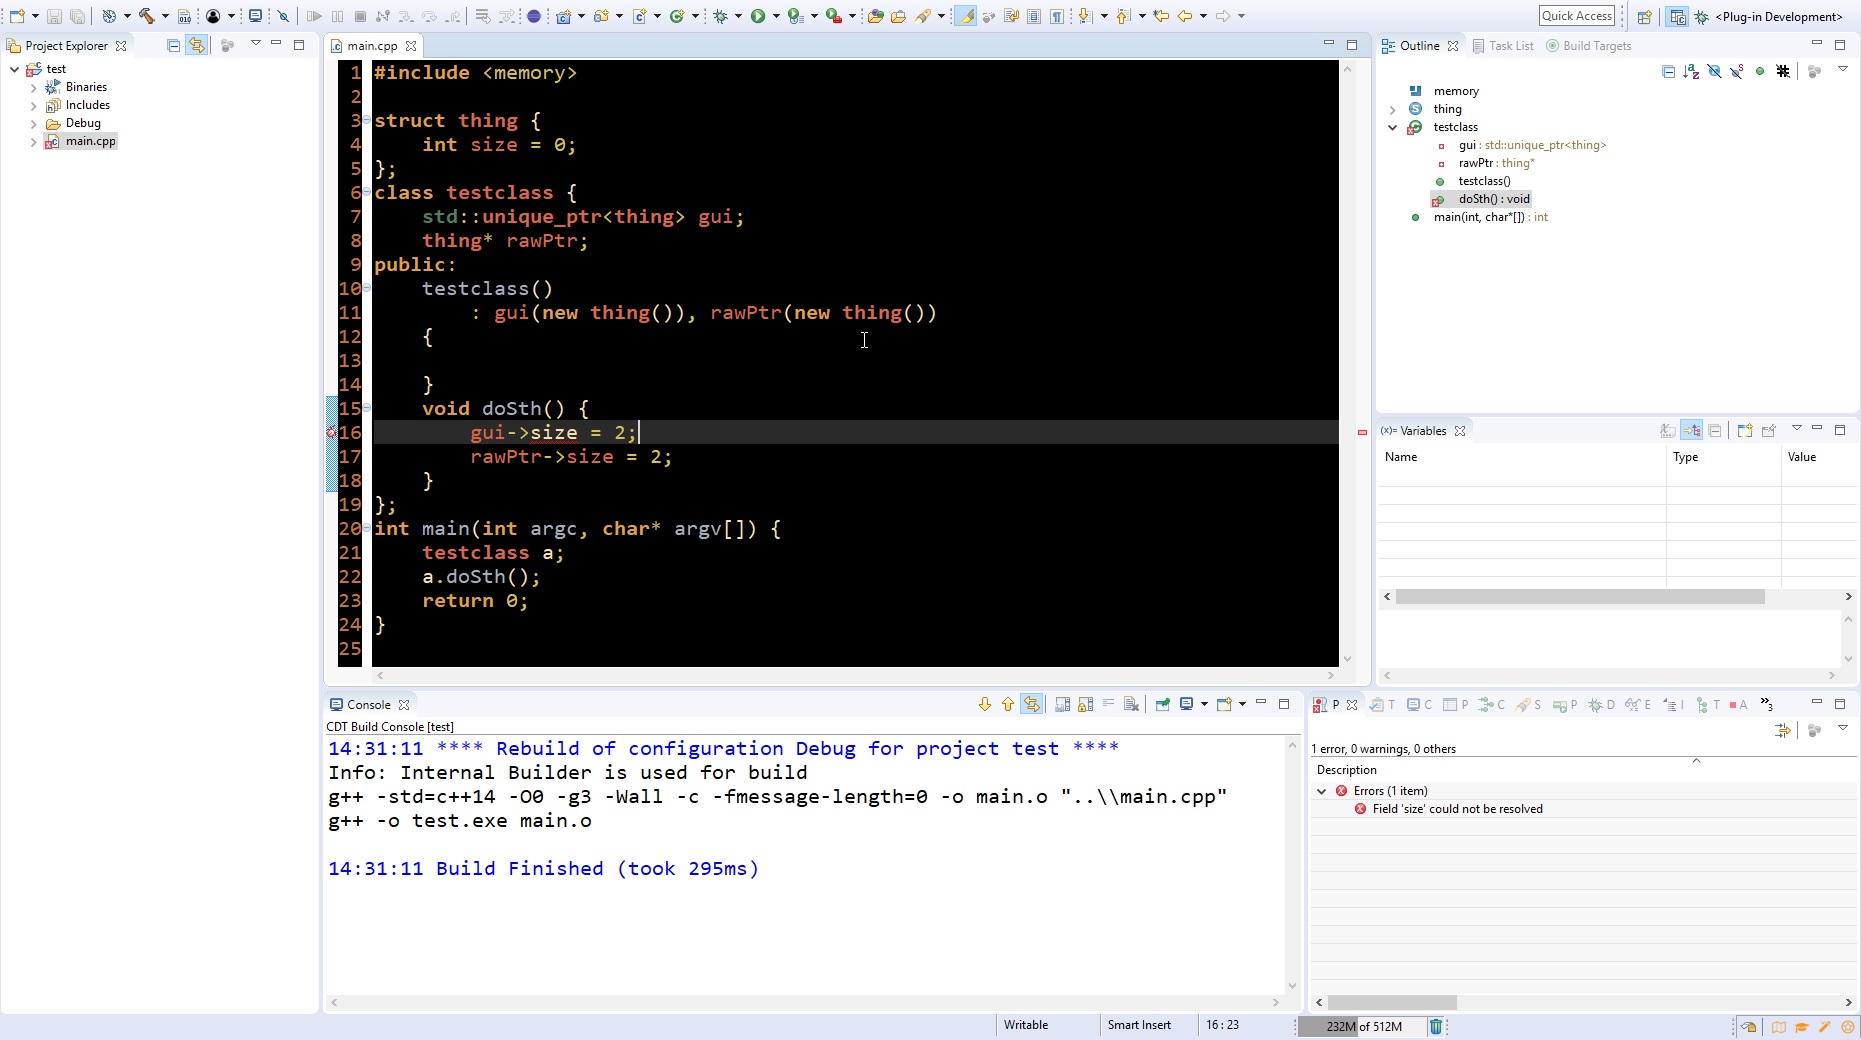This screenshot has width=1861, height=1040.
Task: Collapse testclass node in Outline
Action: (1392, 128)
